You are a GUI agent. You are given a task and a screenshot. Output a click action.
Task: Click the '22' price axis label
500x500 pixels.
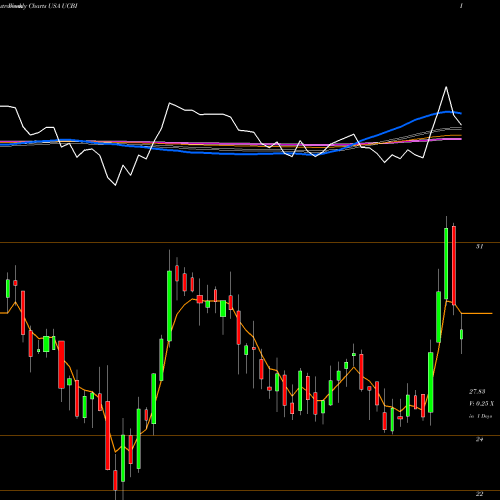click(479, 494)
